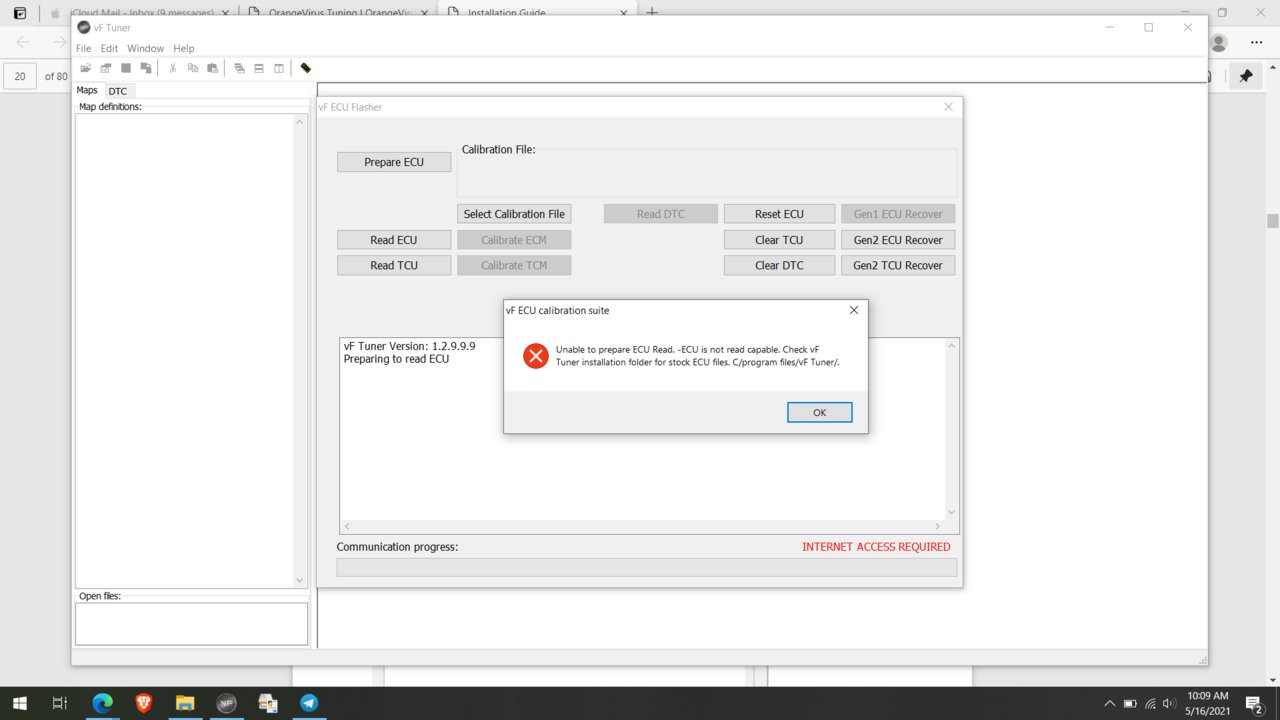Click the Gen2 ECU Recover button
This screenshot has width=1280, height=720.
[898, 240]
